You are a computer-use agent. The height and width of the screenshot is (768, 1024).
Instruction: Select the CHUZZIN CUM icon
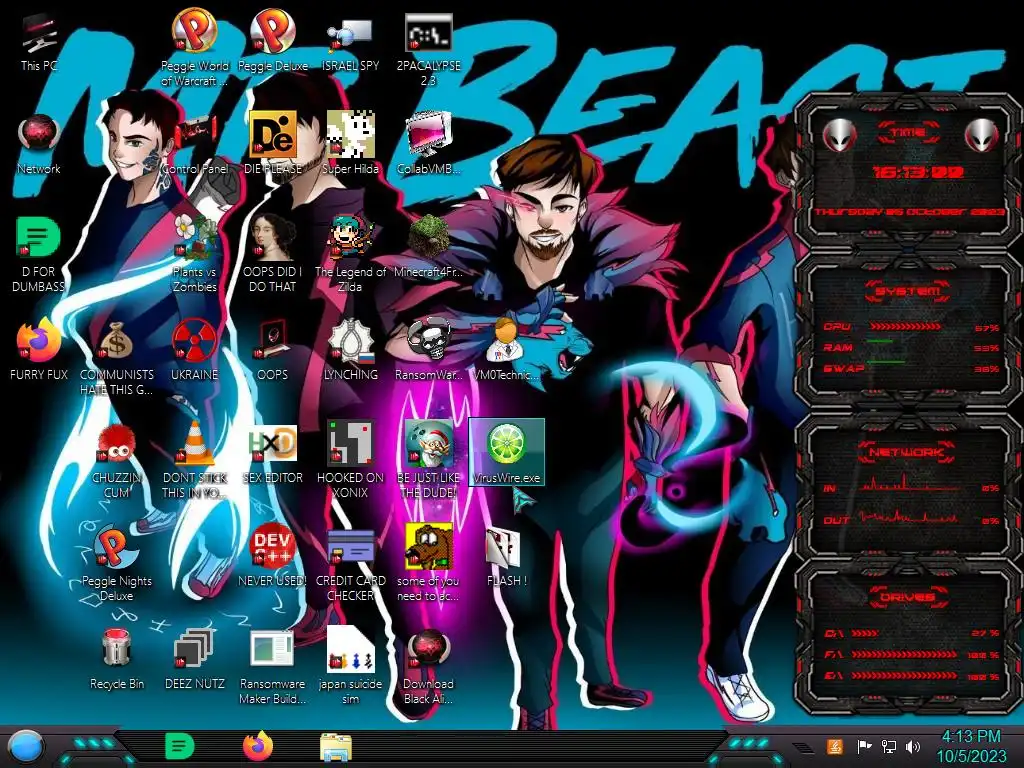click(116, 460)
